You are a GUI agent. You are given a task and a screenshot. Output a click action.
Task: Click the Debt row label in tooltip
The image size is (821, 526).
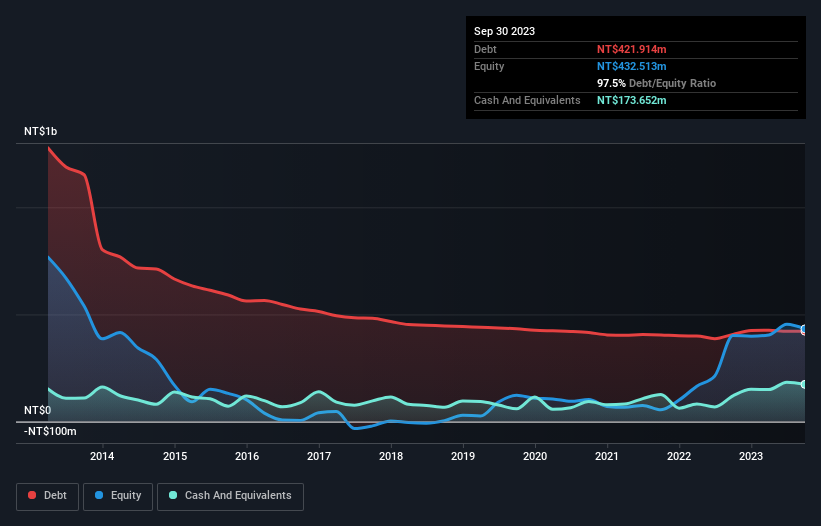tap(485, 49)
